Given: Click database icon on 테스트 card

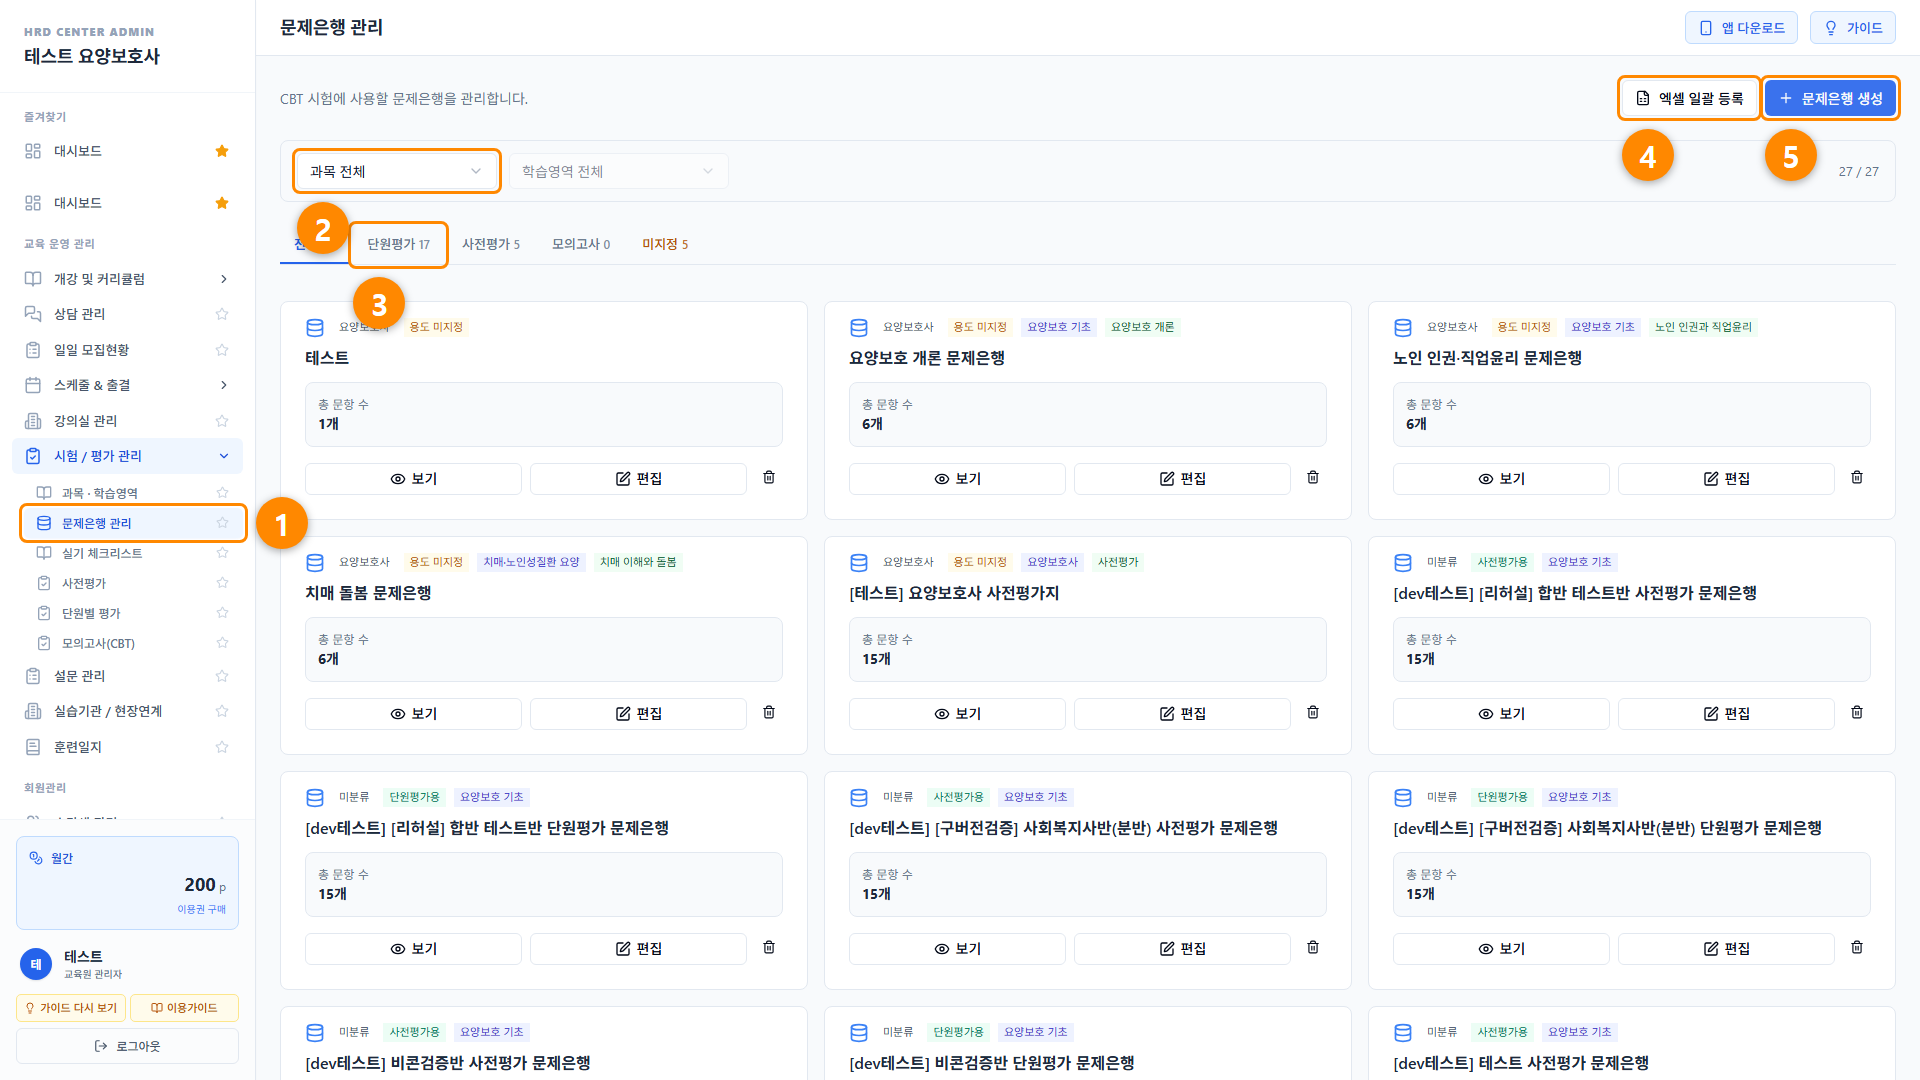Looking at the screenshot, I should point(315,328).
